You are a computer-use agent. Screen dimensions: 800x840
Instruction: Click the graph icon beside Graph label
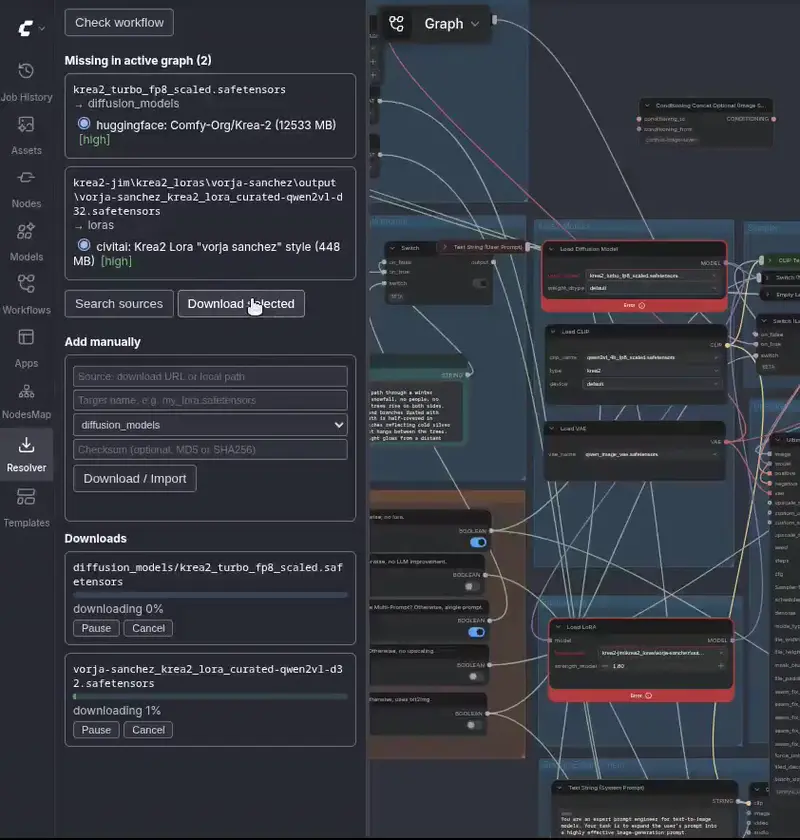(397, 24)
